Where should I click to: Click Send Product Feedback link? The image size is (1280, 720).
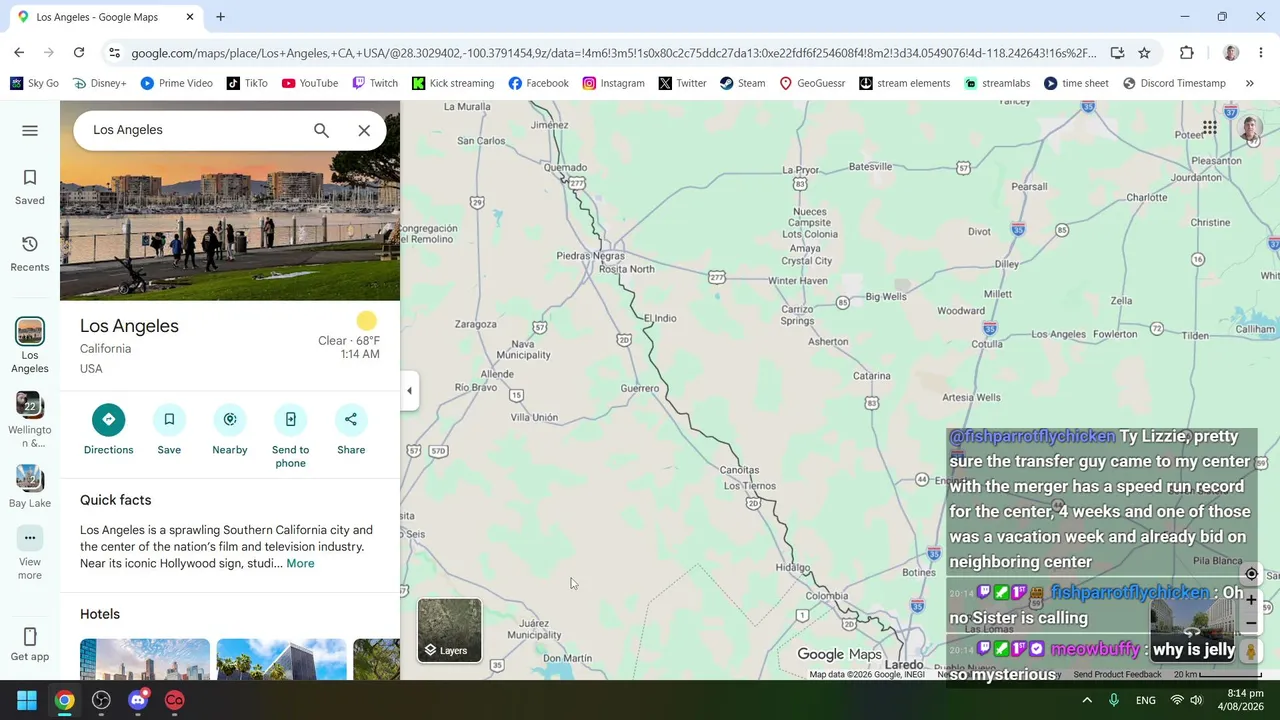1117,675
